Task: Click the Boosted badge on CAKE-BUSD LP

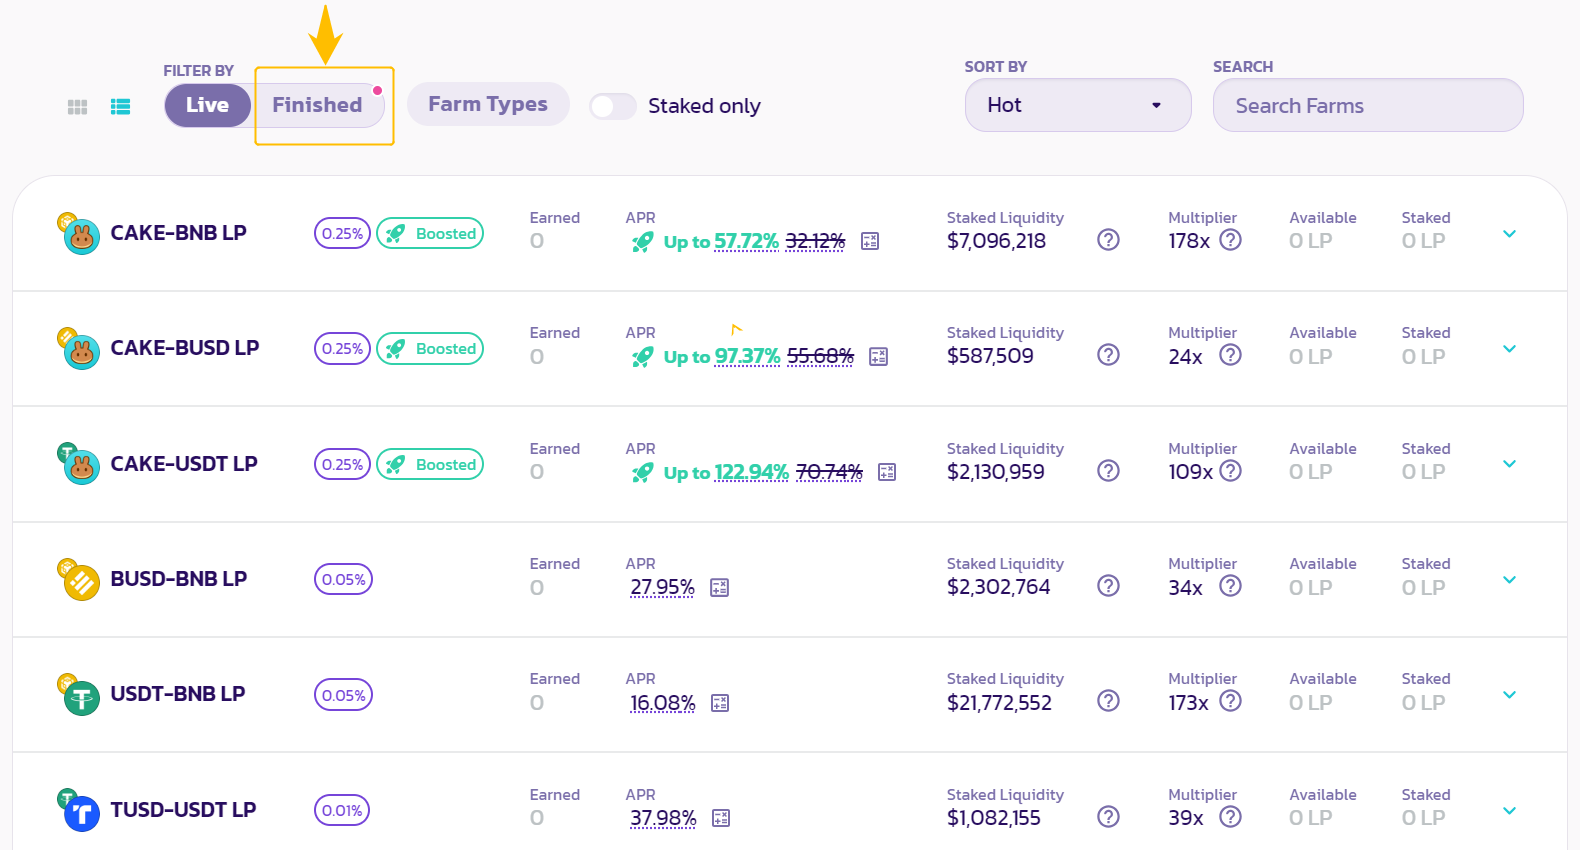Action: click(430, 348)
